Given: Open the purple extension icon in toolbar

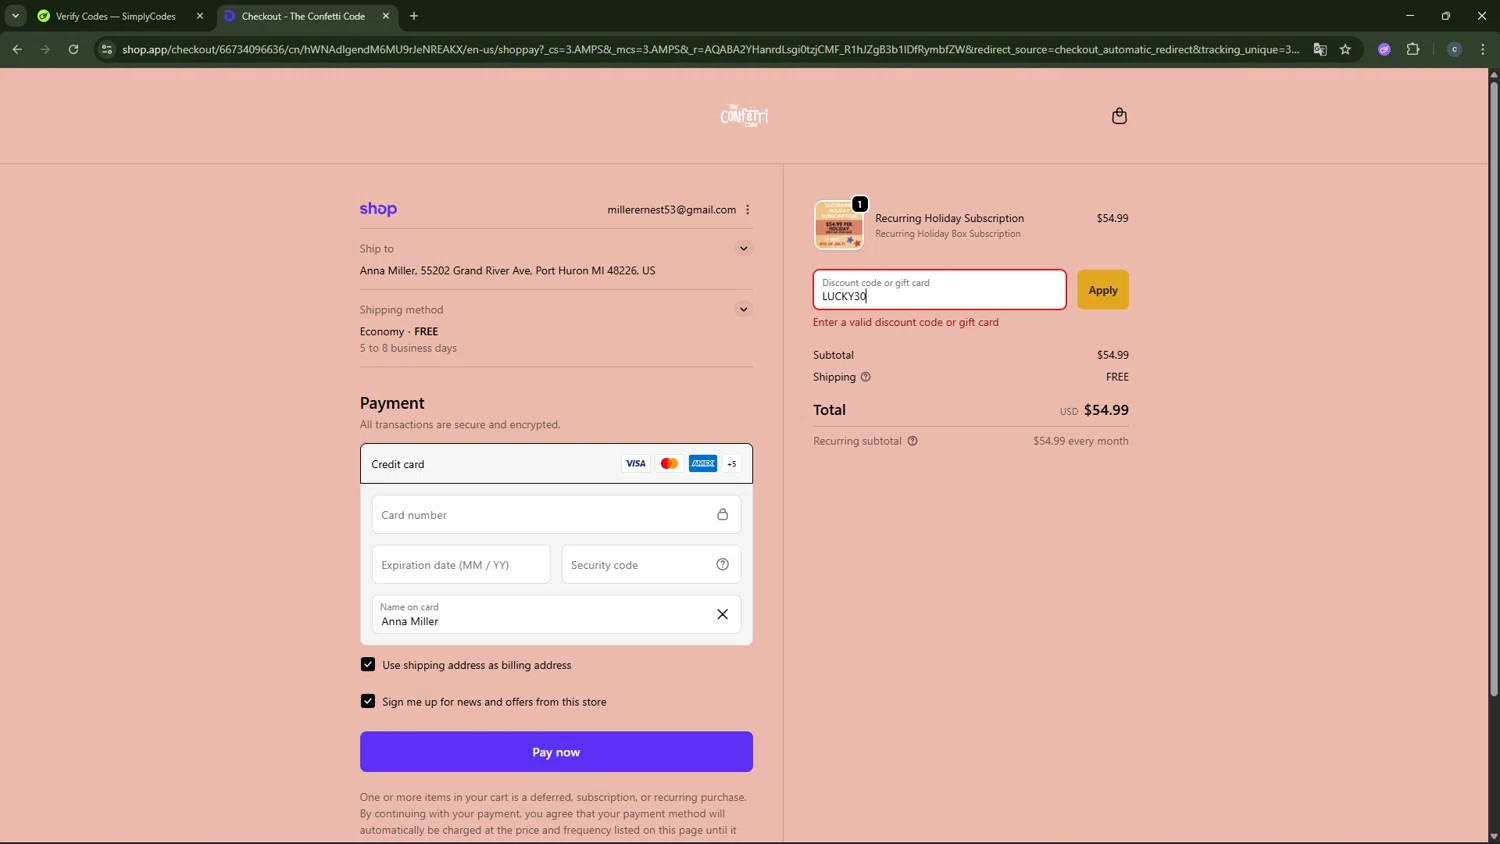Looking at the screenshot, I should click(1384, 49).
